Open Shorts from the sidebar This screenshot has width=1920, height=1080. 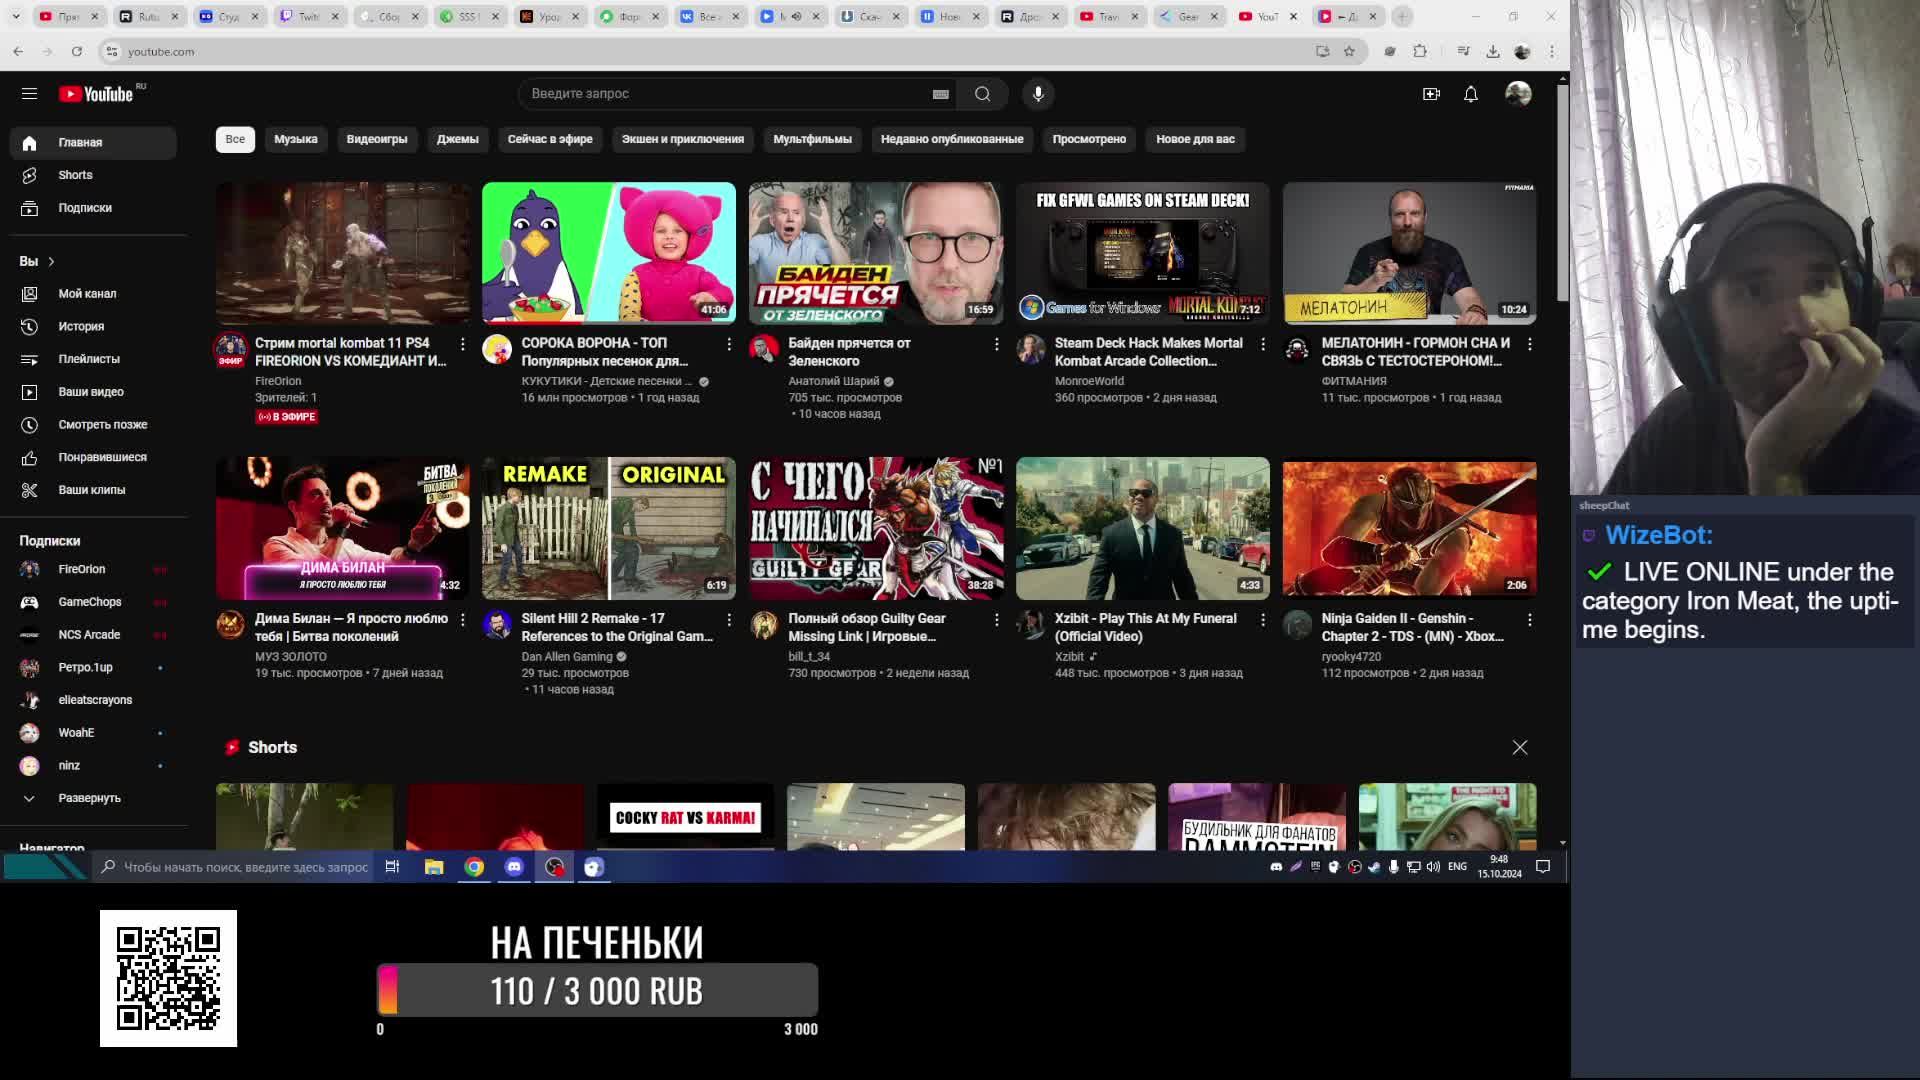coord(75,175)
